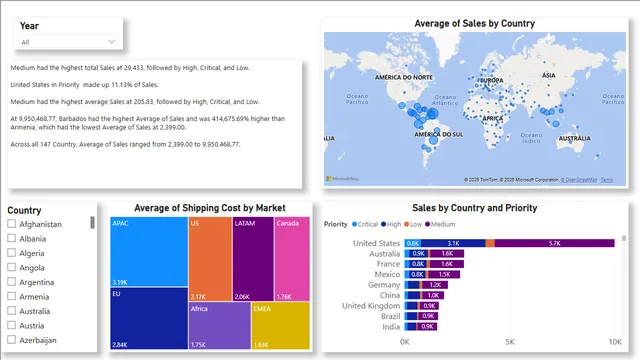Click the AMÉRICA DO SUL map label
The width and height of the screenshot is (640, 360).
(x=439, y=134)
